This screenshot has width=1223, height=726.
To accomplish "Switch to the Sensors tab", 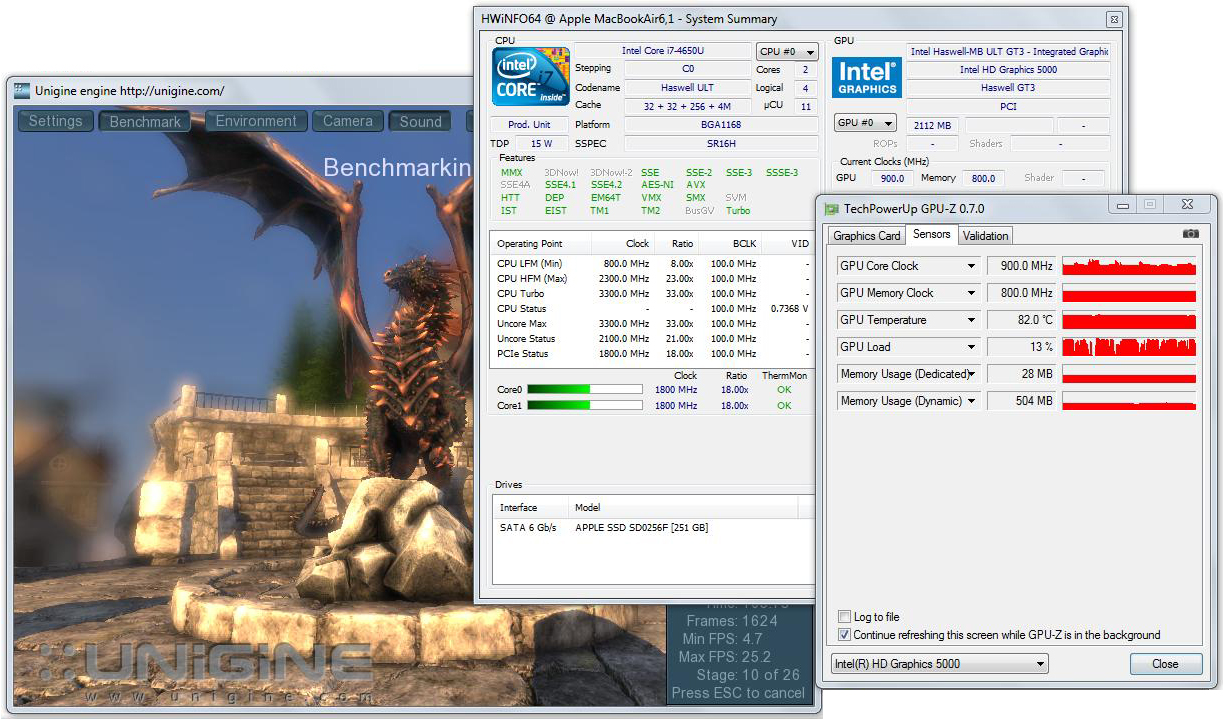I will 932,235.
